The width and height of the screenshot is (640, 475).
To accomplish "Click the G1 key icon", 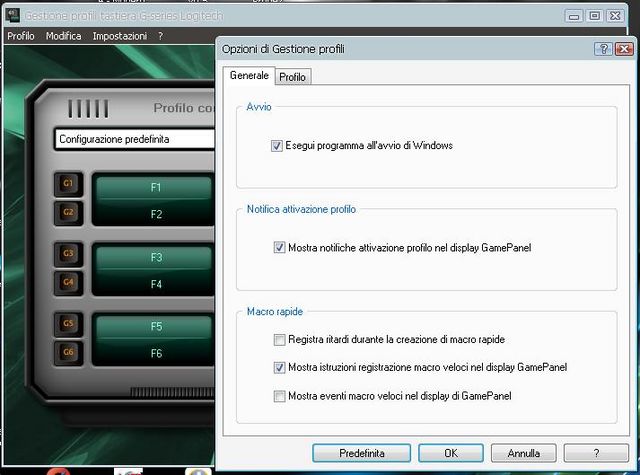I will coord(69,184).
